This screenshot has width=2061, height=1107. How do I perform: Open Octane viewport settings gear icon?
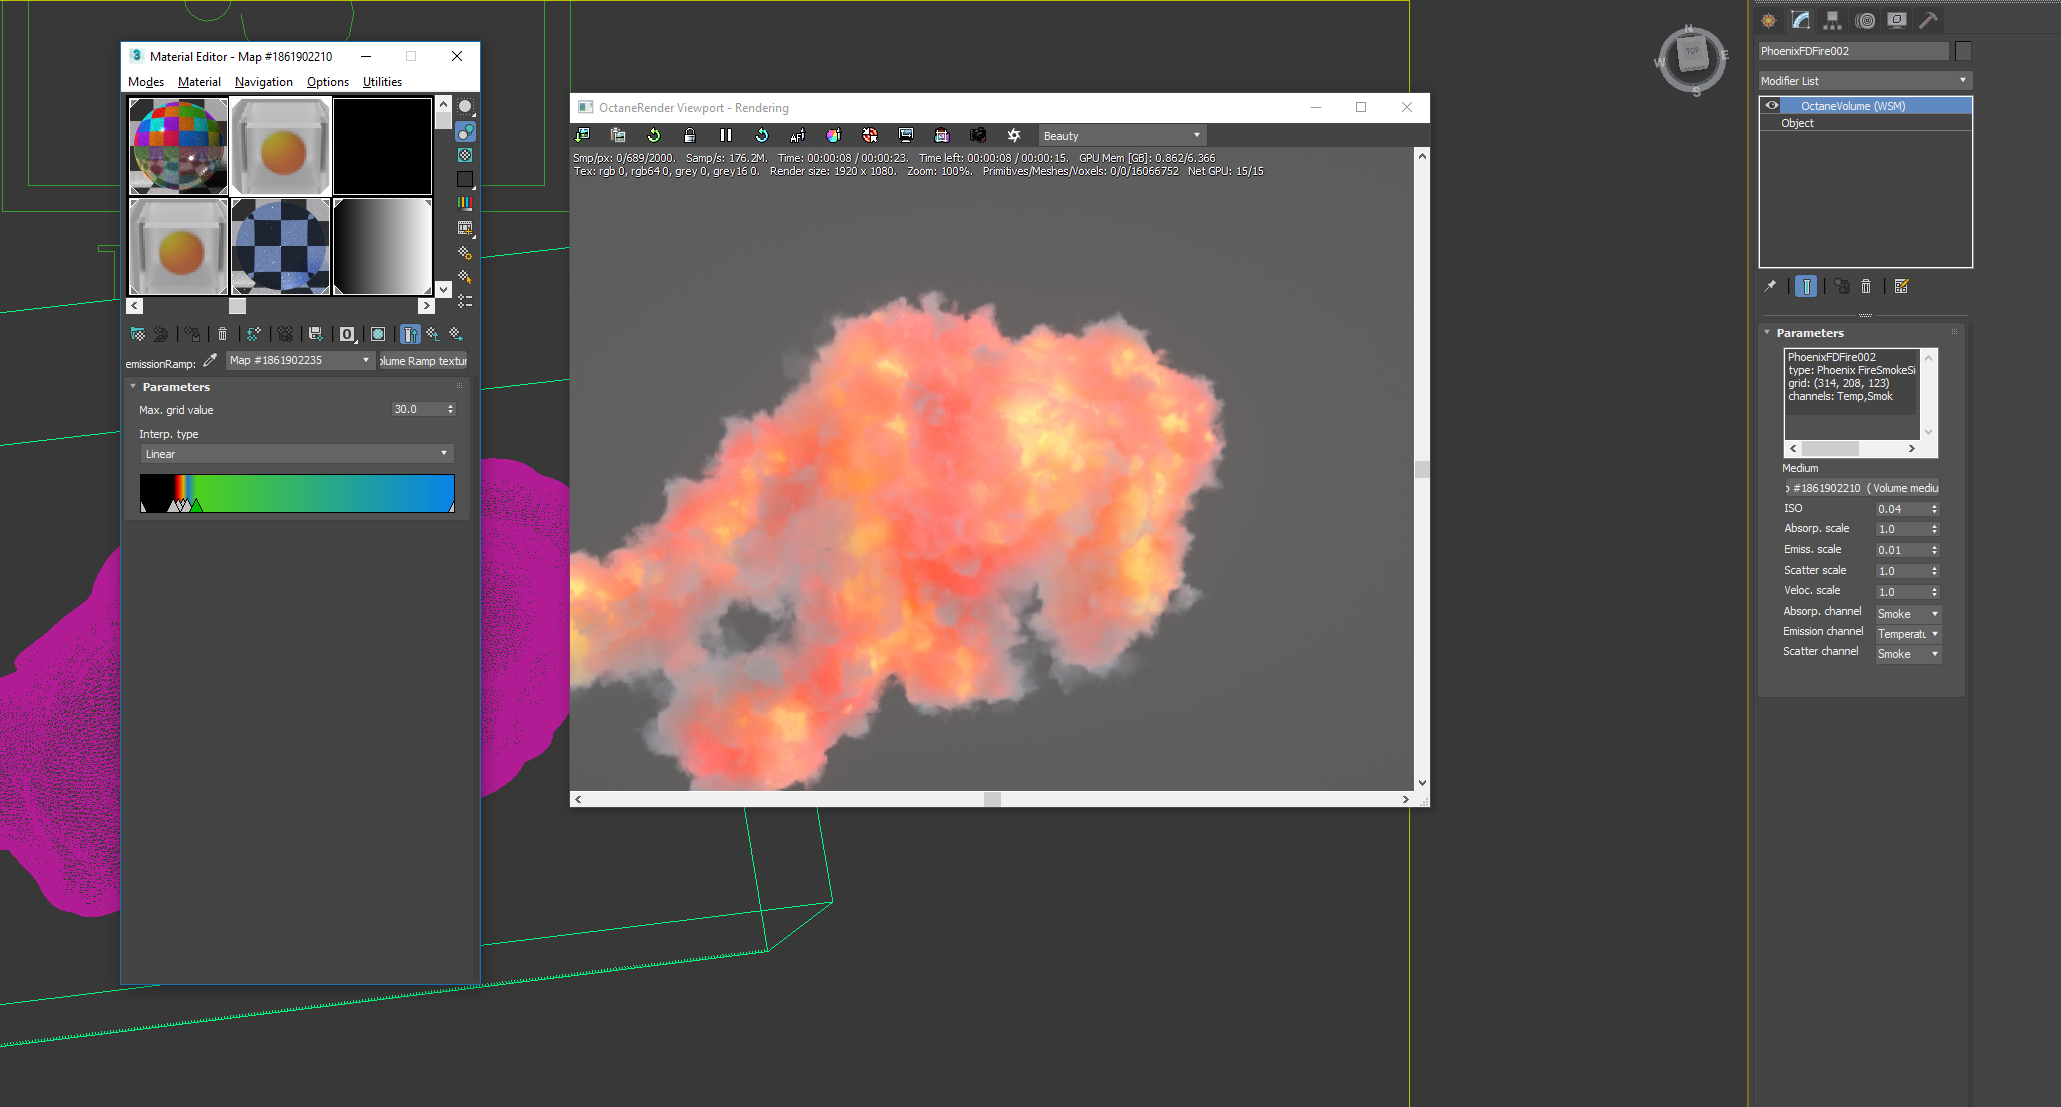(x=1014, y=135)
